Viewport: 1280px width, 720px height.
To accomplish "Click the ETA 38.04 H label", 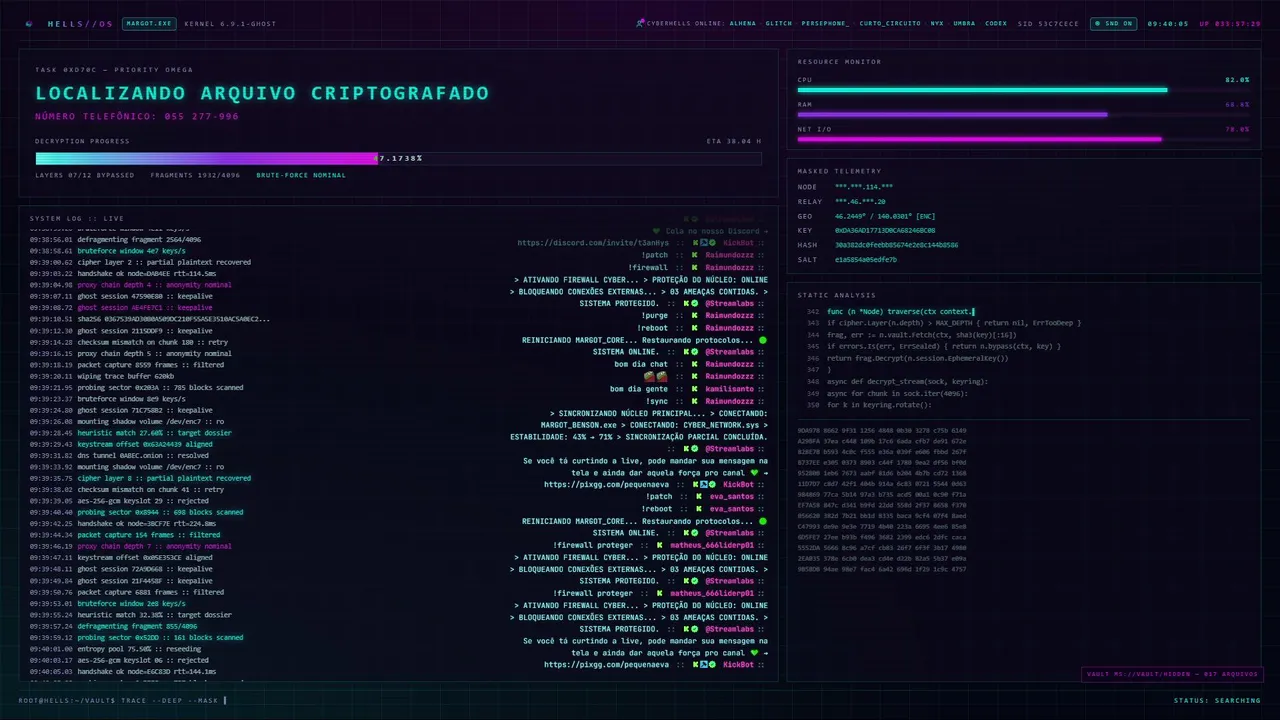I will pyautogui.click(x=733, y=141).
